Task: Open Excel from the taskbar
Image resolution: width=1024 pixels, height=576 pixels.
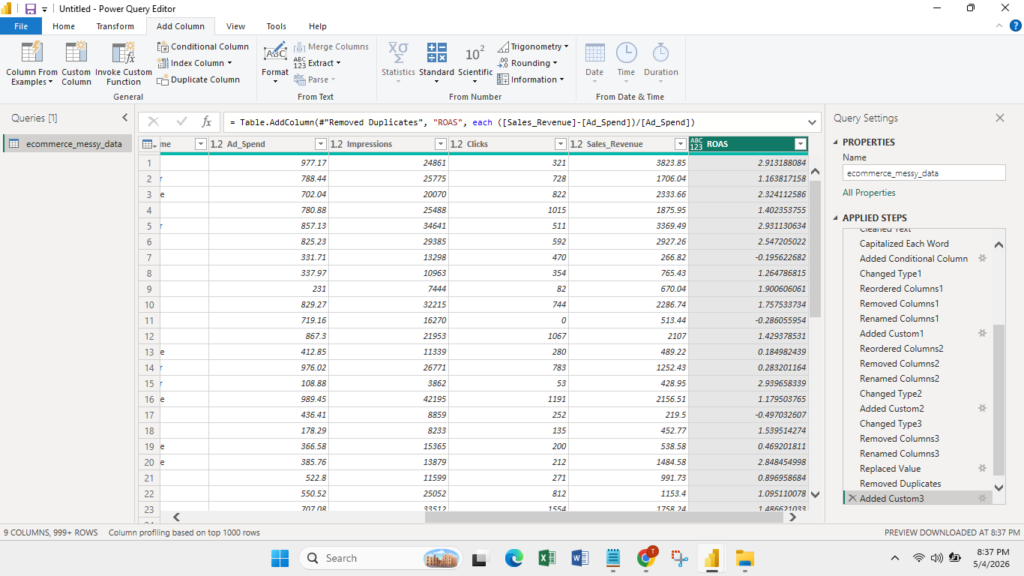Action: pos(547,558)
